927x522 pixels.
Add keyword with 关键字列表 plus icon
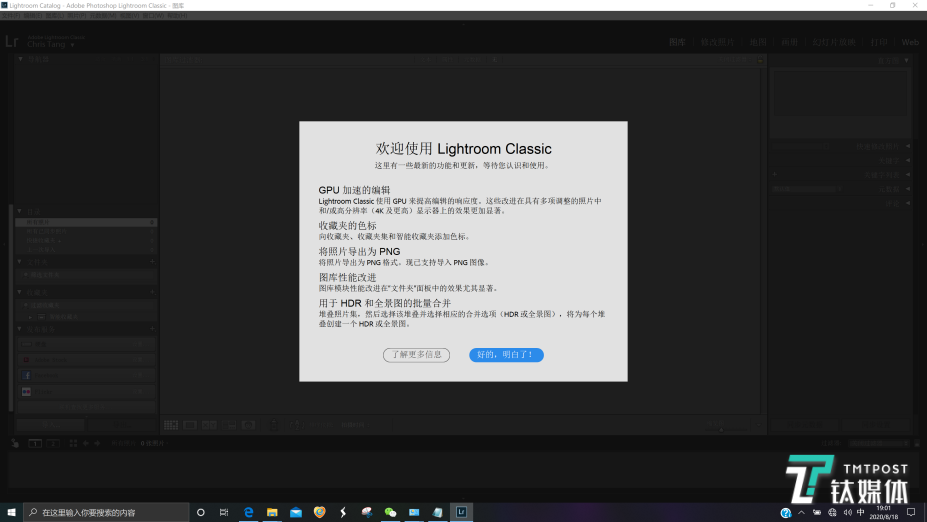click(774, 174)
